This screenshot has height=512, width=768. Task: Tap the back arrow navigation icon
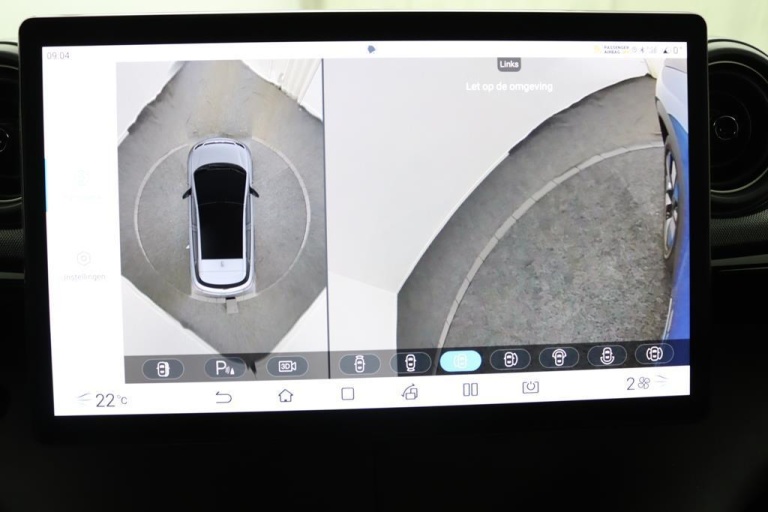coord(223,397)
